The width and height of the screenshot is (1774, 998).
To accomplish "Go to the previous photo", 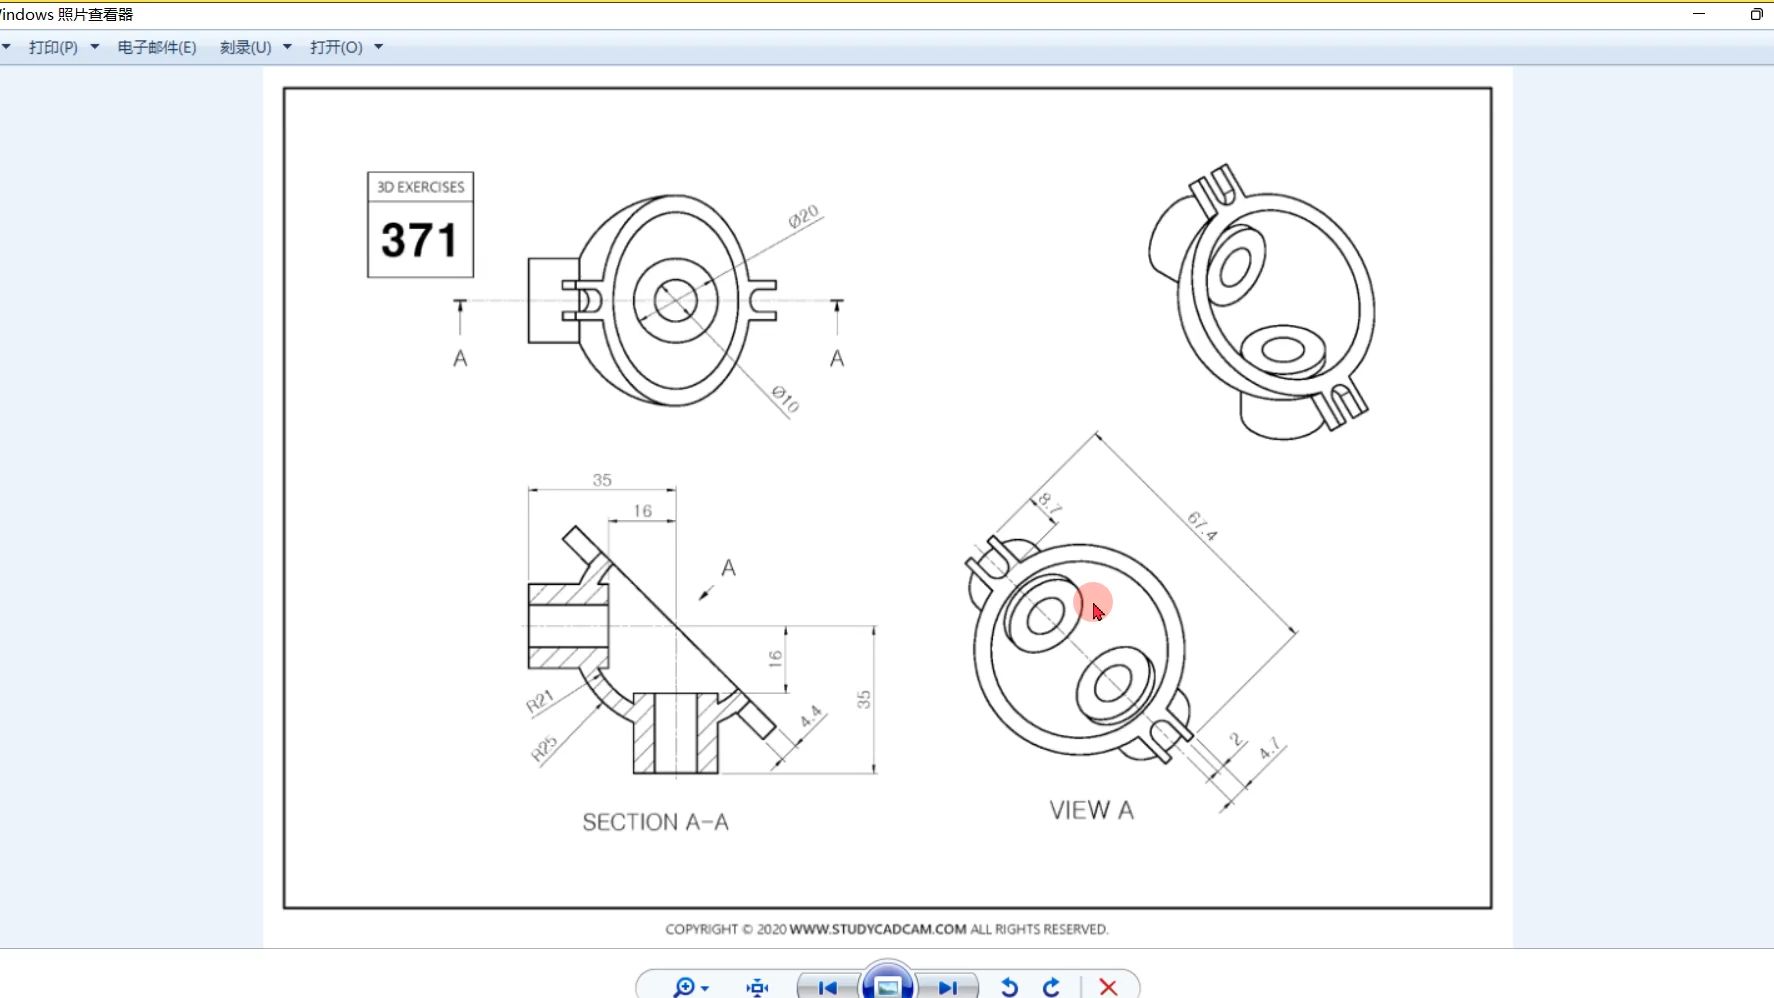I will [x=827, y=987].
